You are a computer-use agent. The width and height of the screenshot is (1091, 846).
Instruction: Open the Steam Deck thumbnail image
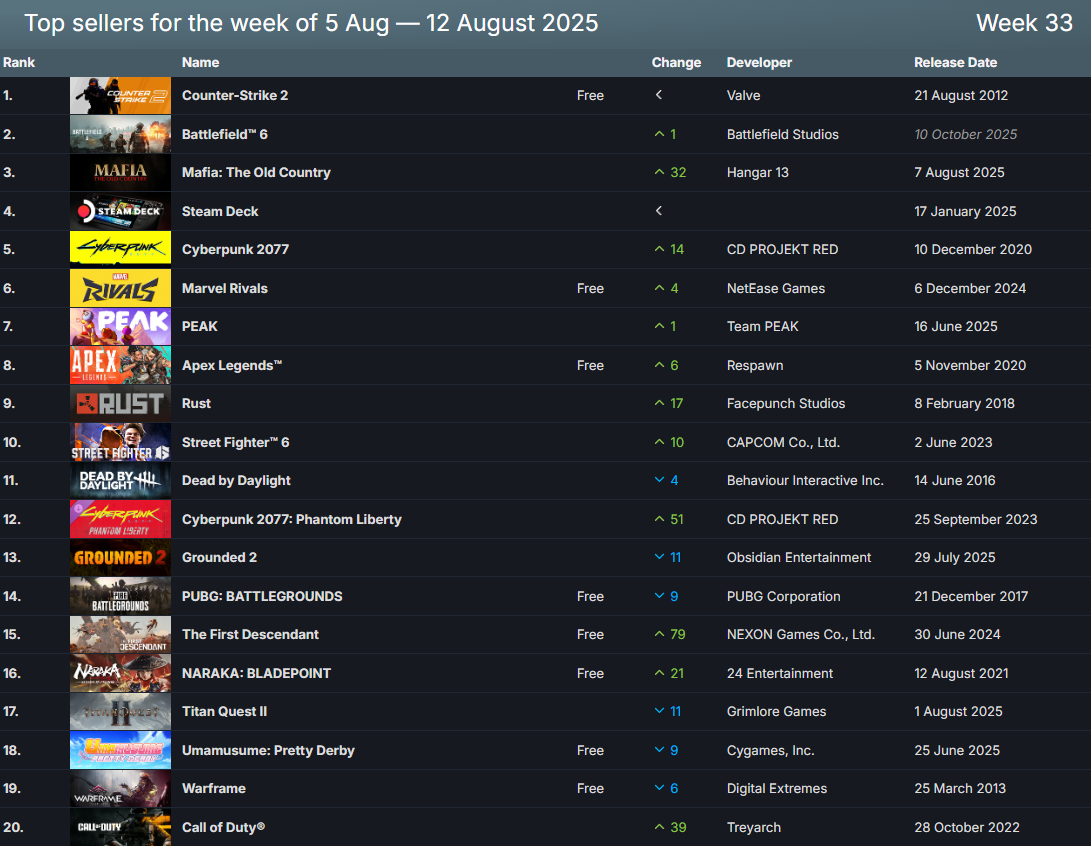pyautogui.click(x=120, y=212)
